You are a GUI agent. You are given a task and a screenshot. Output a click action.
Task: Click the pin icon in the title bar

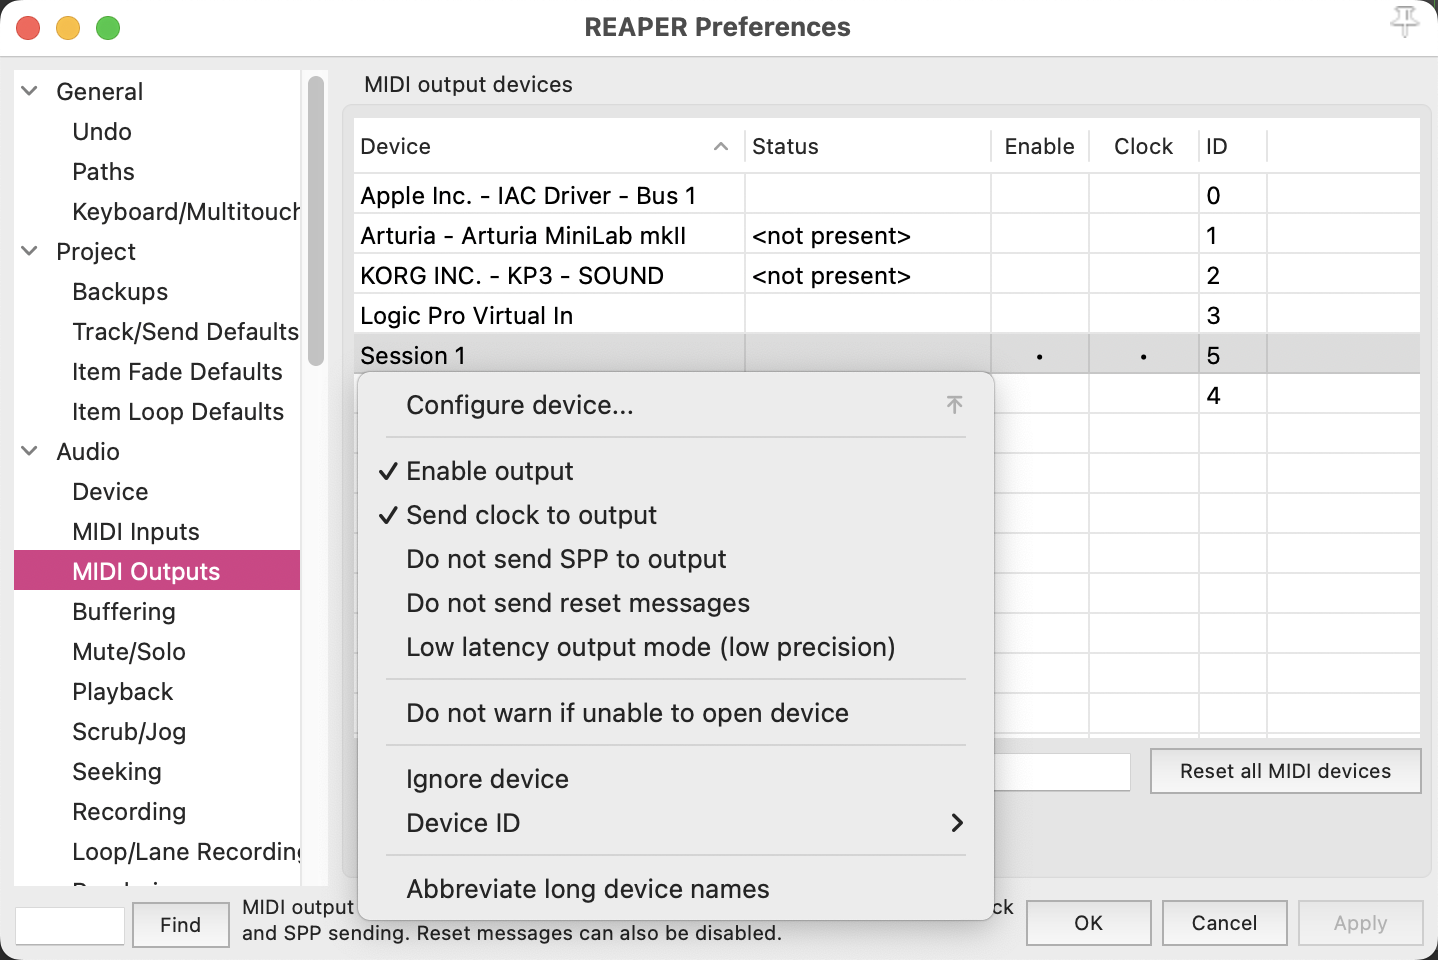click(x=1404, y=22)
